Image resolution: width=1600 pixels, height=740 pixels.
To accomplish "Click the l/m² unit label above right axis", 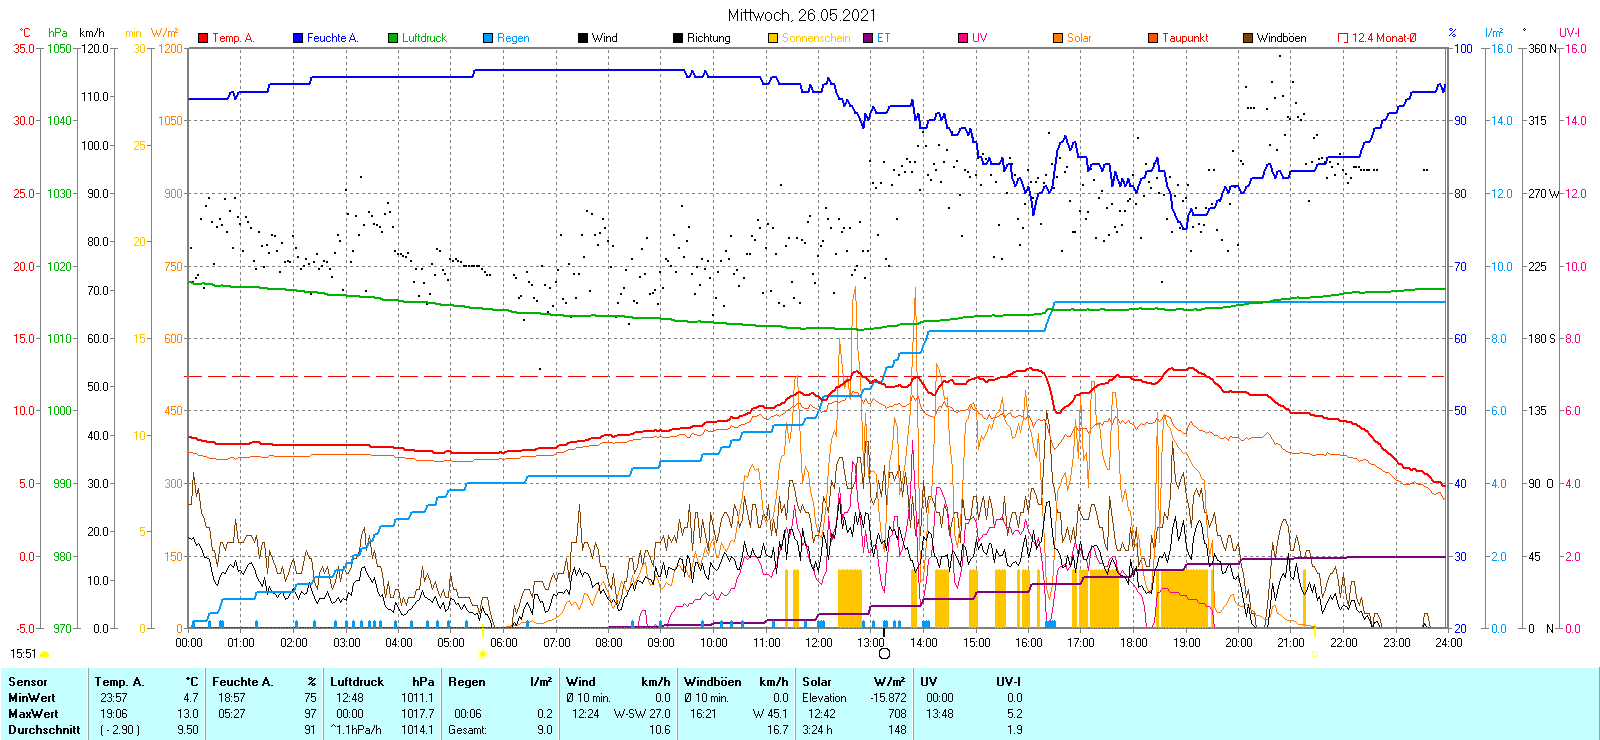I will [1494, 33].
